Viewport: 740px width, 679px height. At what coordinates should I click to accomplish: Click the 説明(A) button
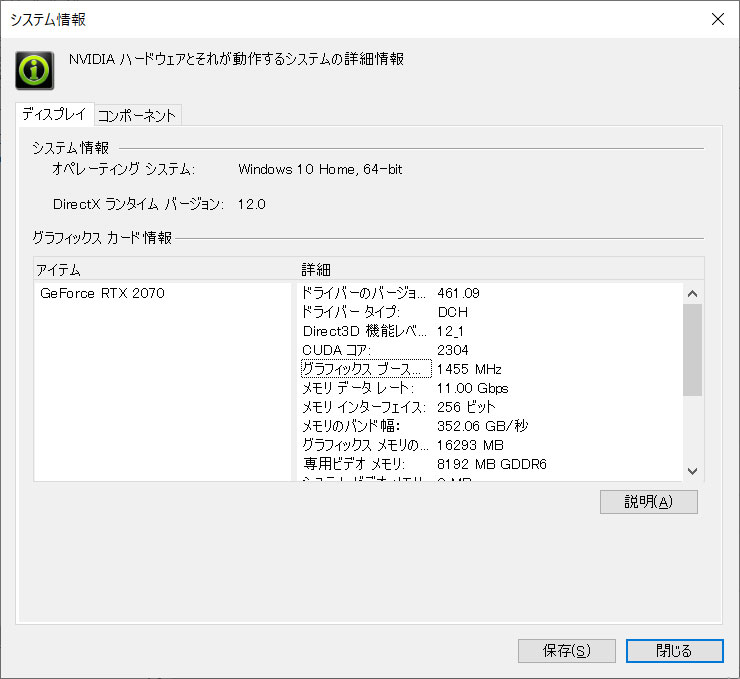[x=648, y=502]
